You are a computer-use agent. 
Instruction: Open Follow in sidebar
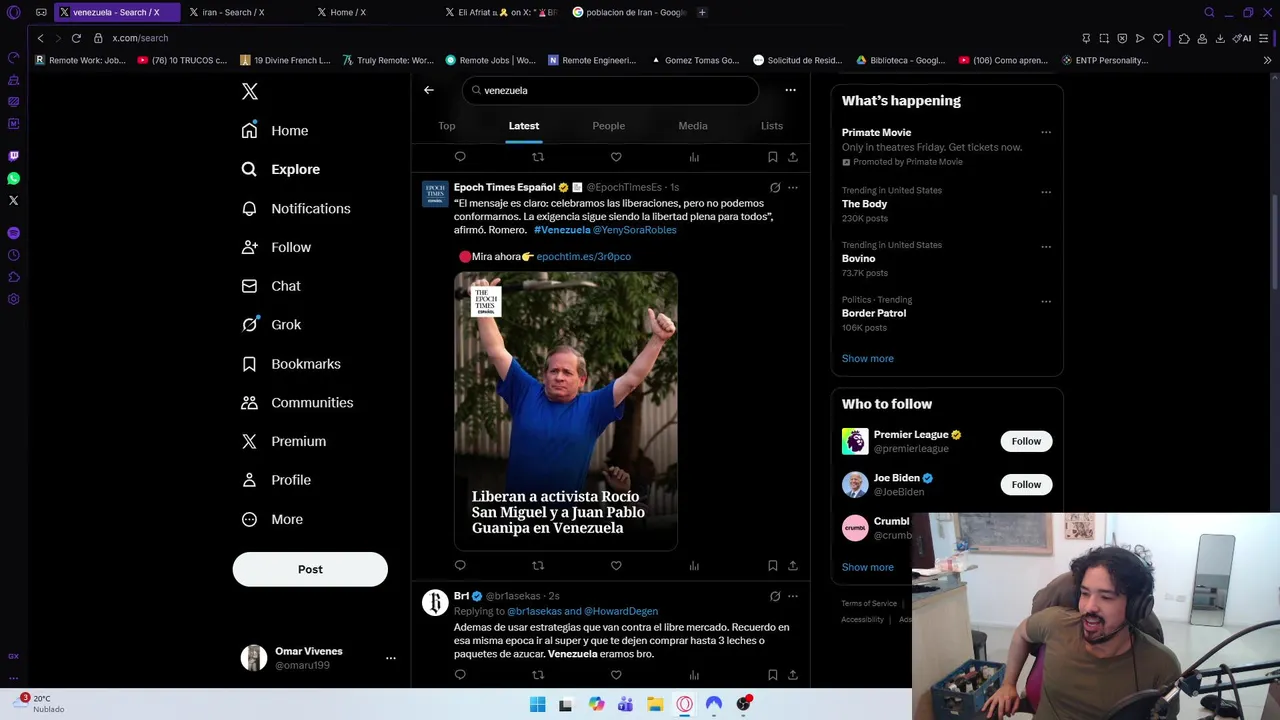[276, 248]
